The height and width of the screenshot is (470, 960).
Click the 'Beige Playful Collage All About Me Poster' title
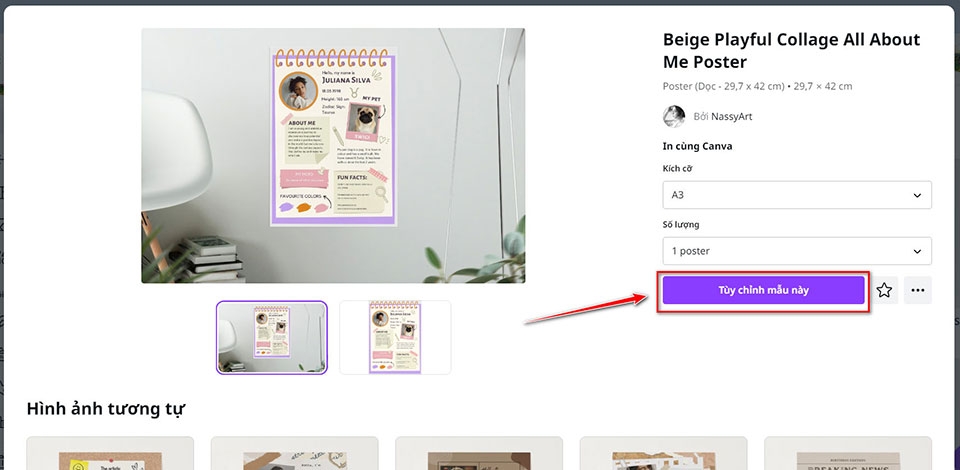(x=791, y=51)
